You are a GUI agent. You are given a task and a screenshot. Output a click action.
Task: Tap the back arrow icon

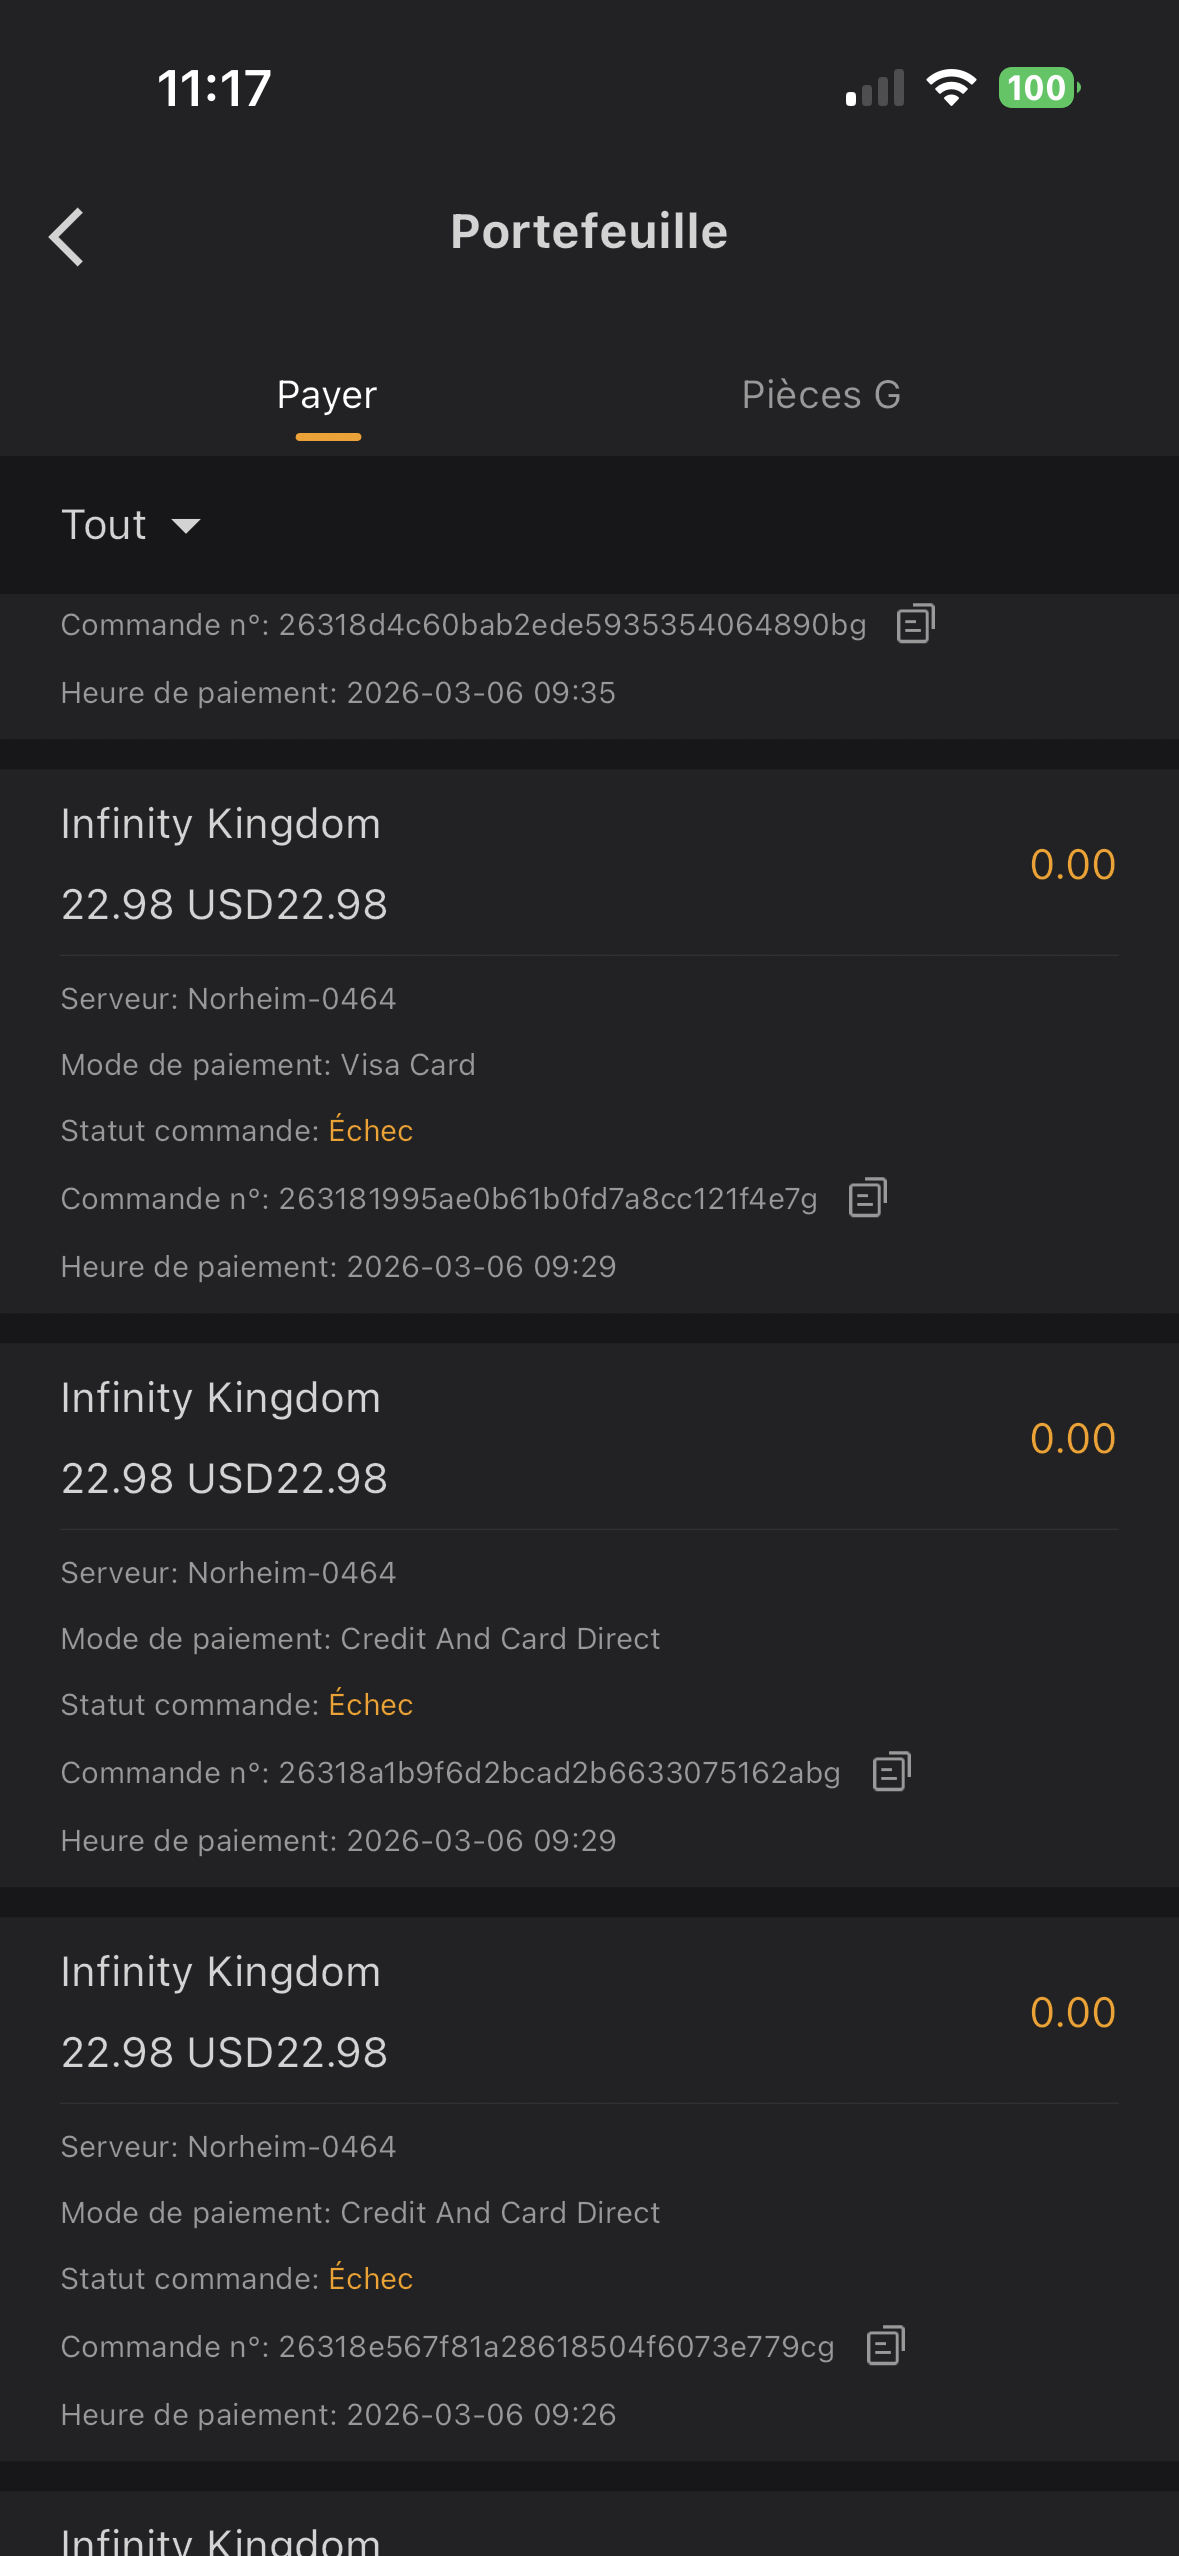pyautogui.click(x=67, y=237)
